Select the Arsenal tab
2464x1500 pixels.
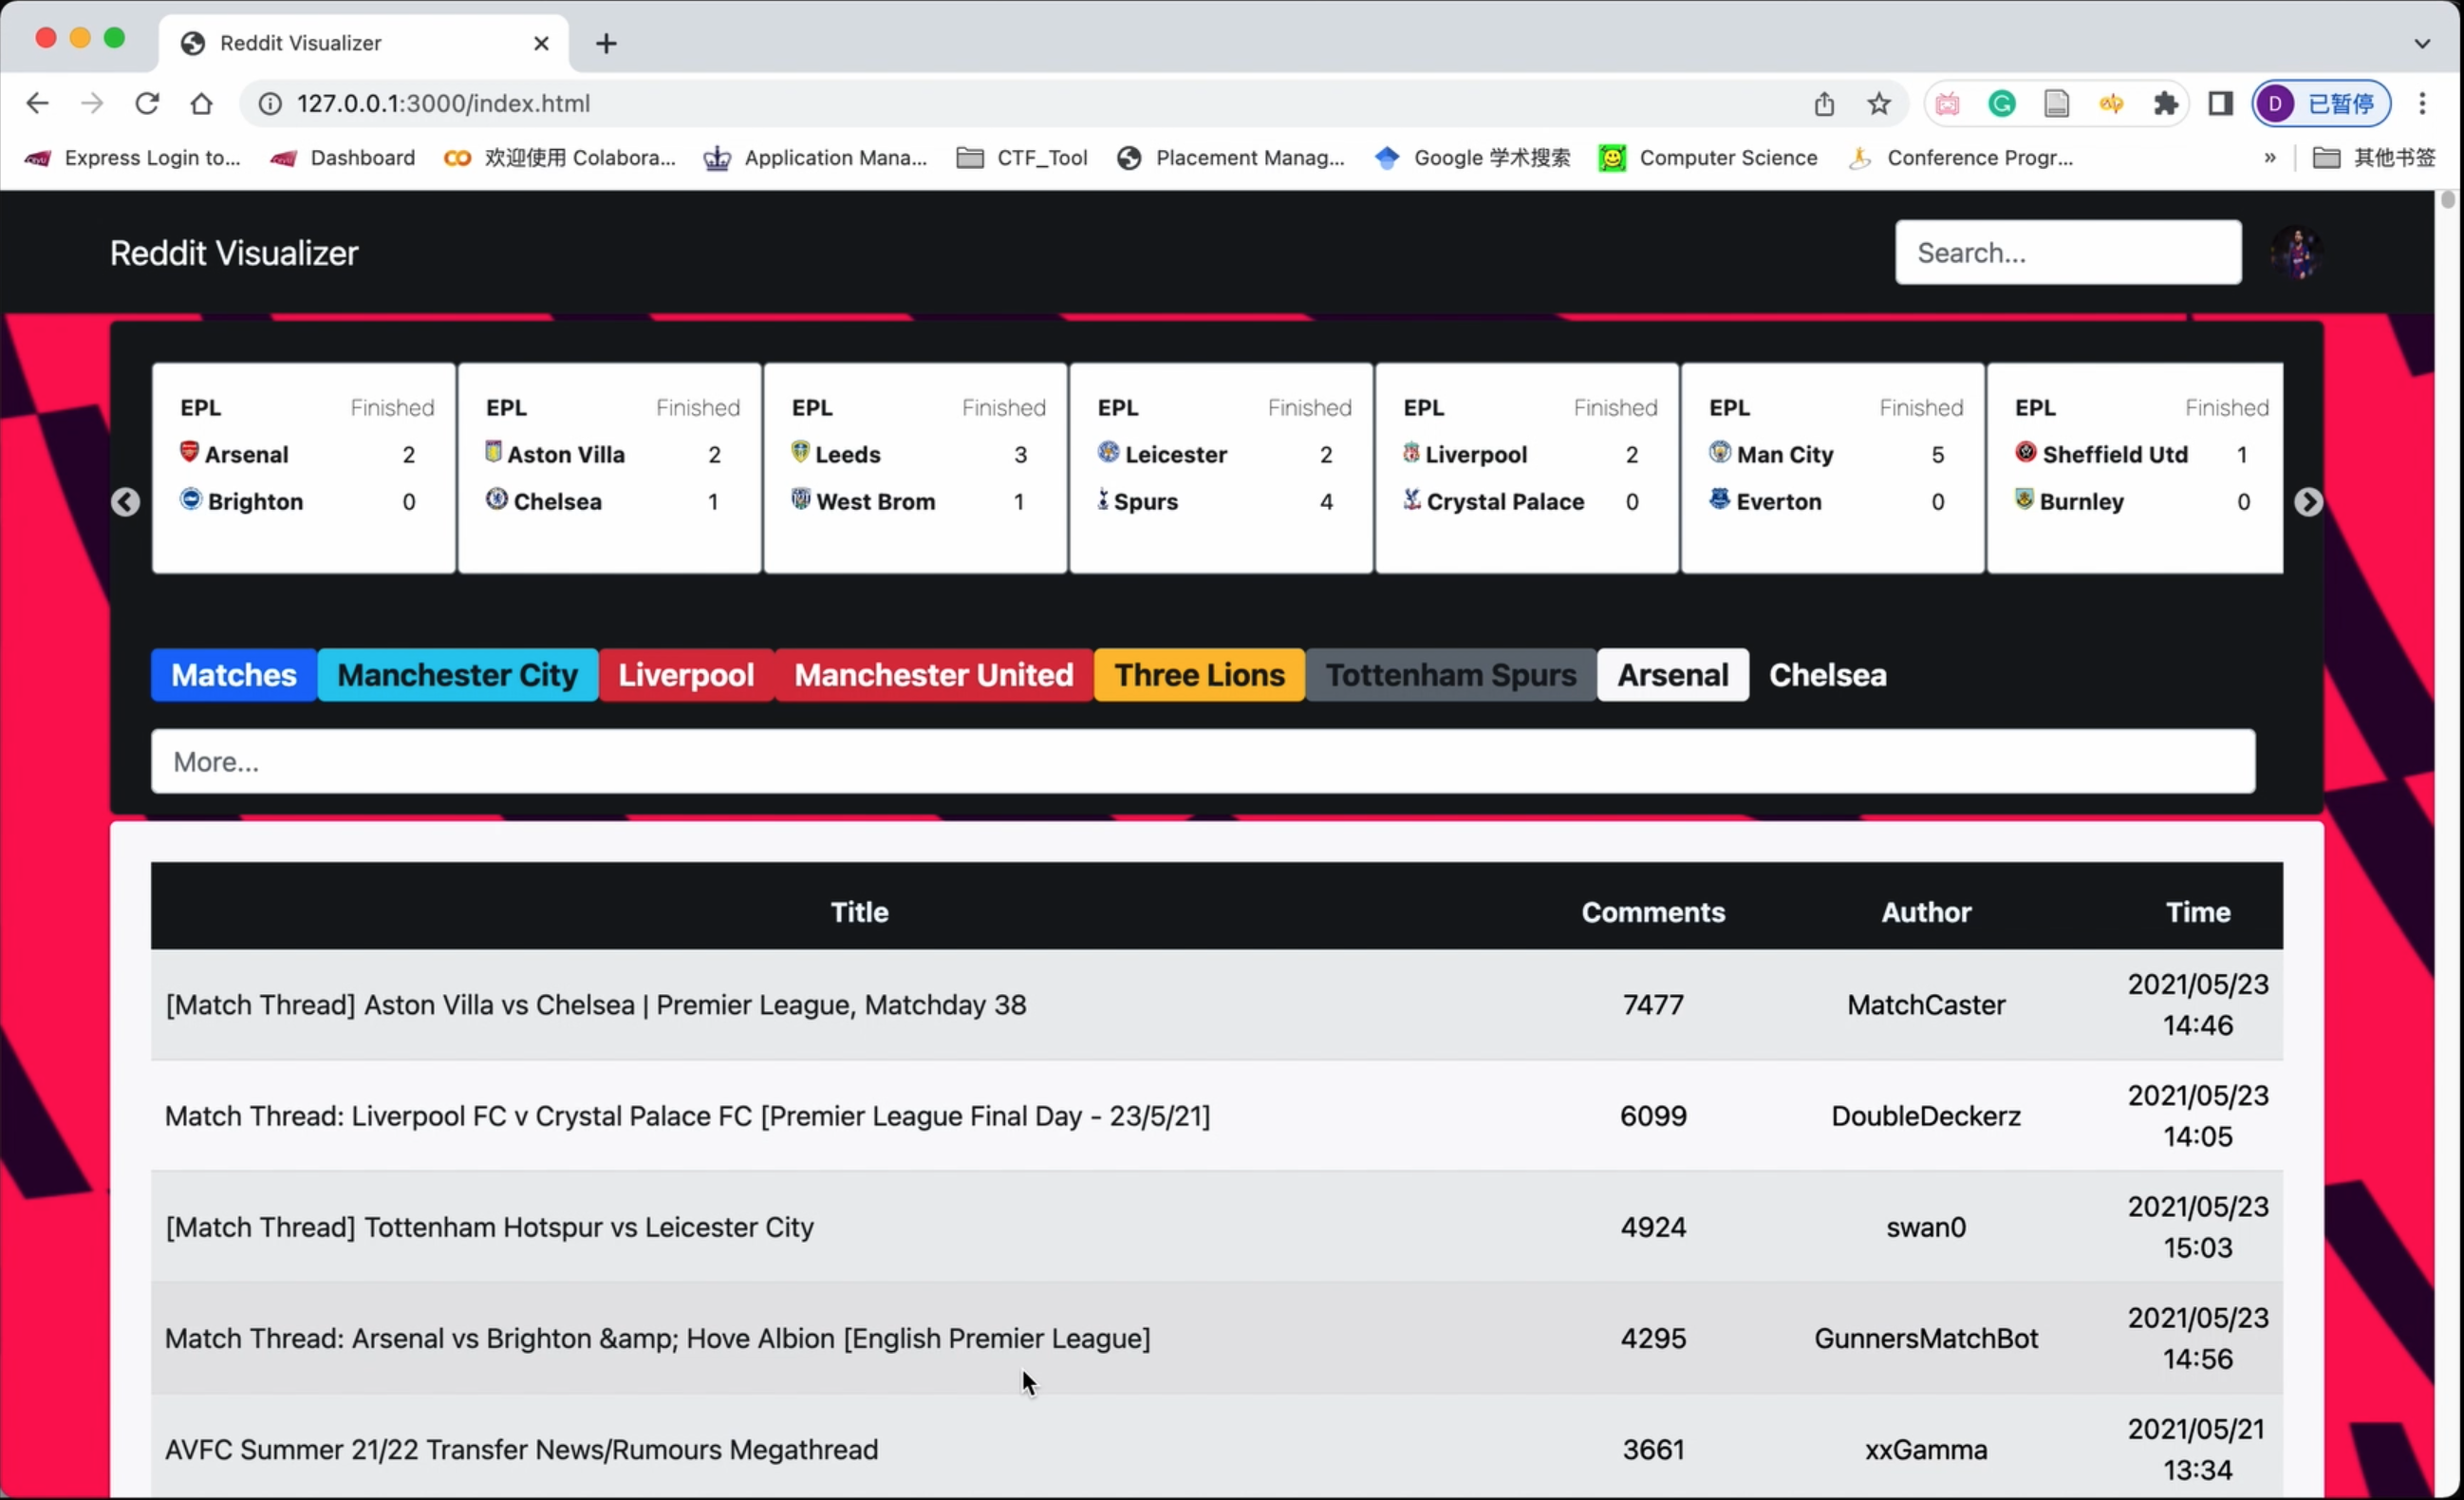tap(1673, 675)
